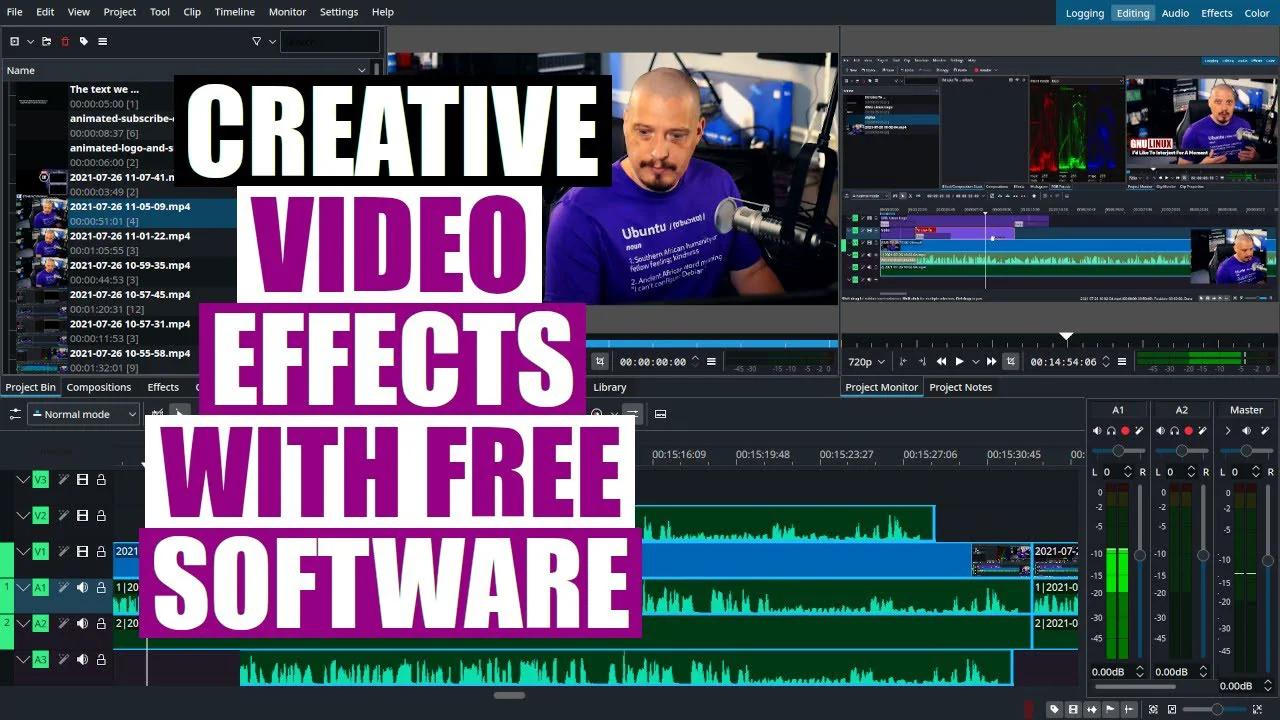This screenshot has height=720, width=1280.
Task: Click the timeline track settings icon beside Normal mode
Action: pyautogui.click(x=15, y=414)
